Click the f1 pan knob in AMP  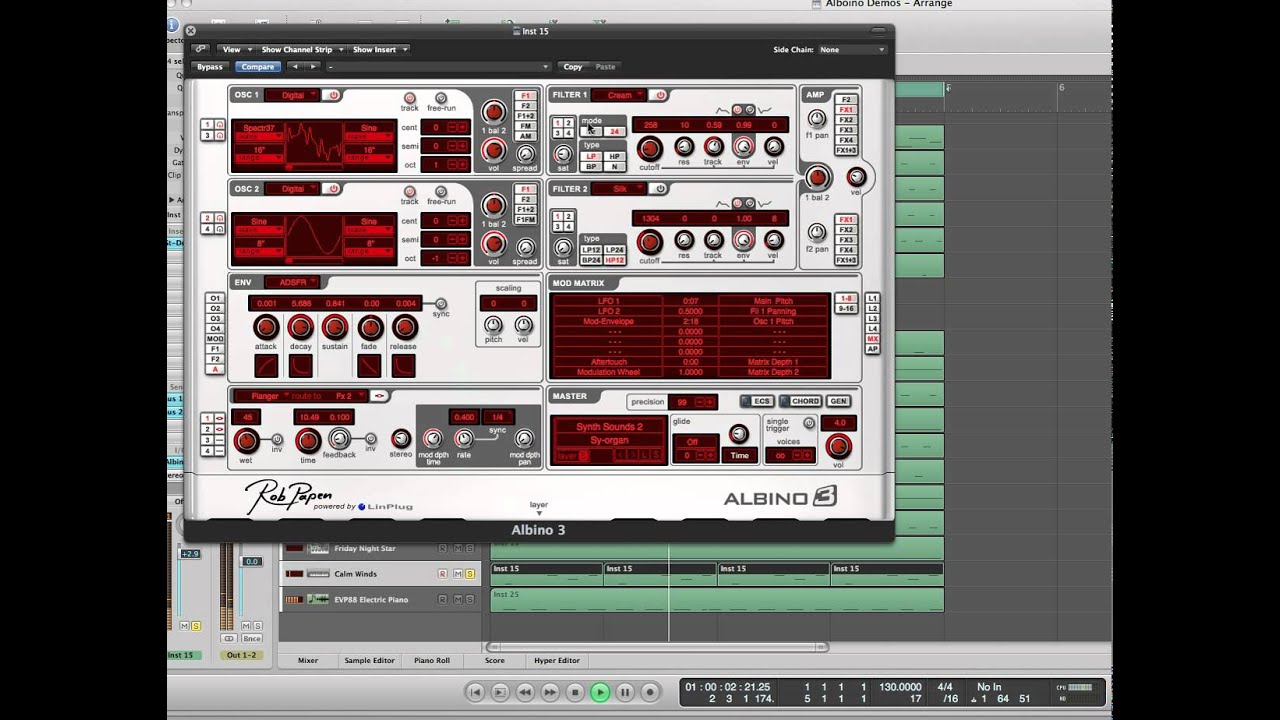pos(817,118)
